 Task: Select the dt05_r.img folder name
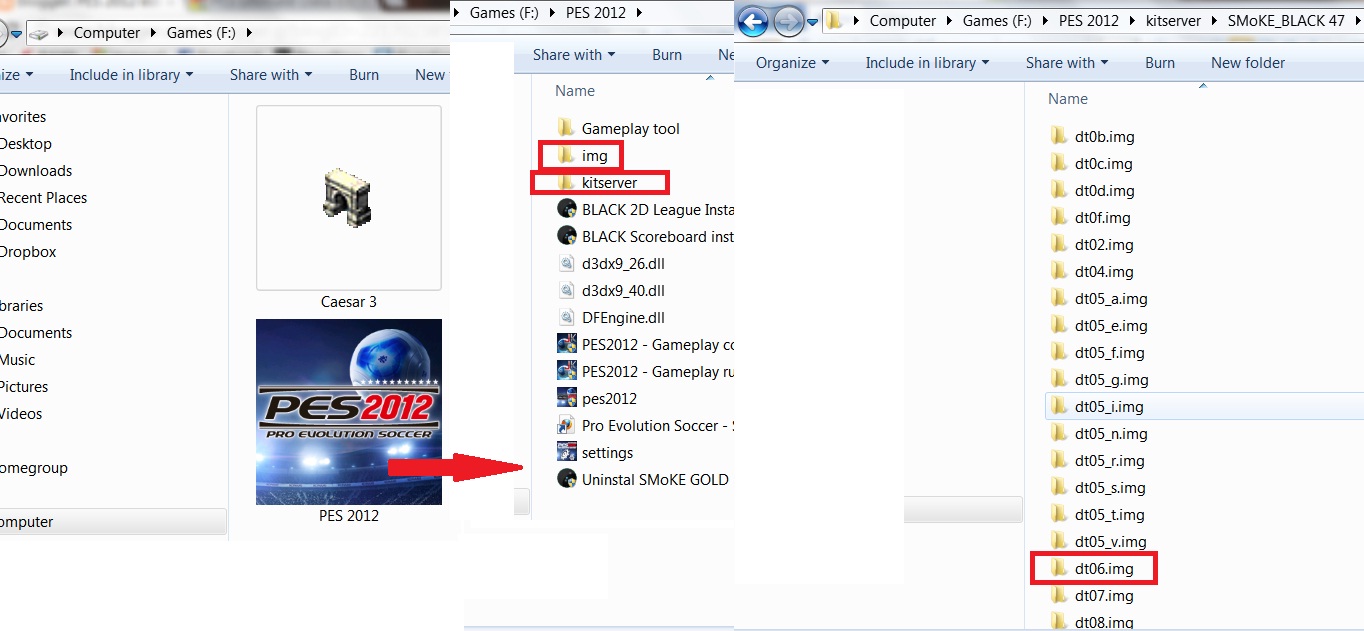point(1110,460)
